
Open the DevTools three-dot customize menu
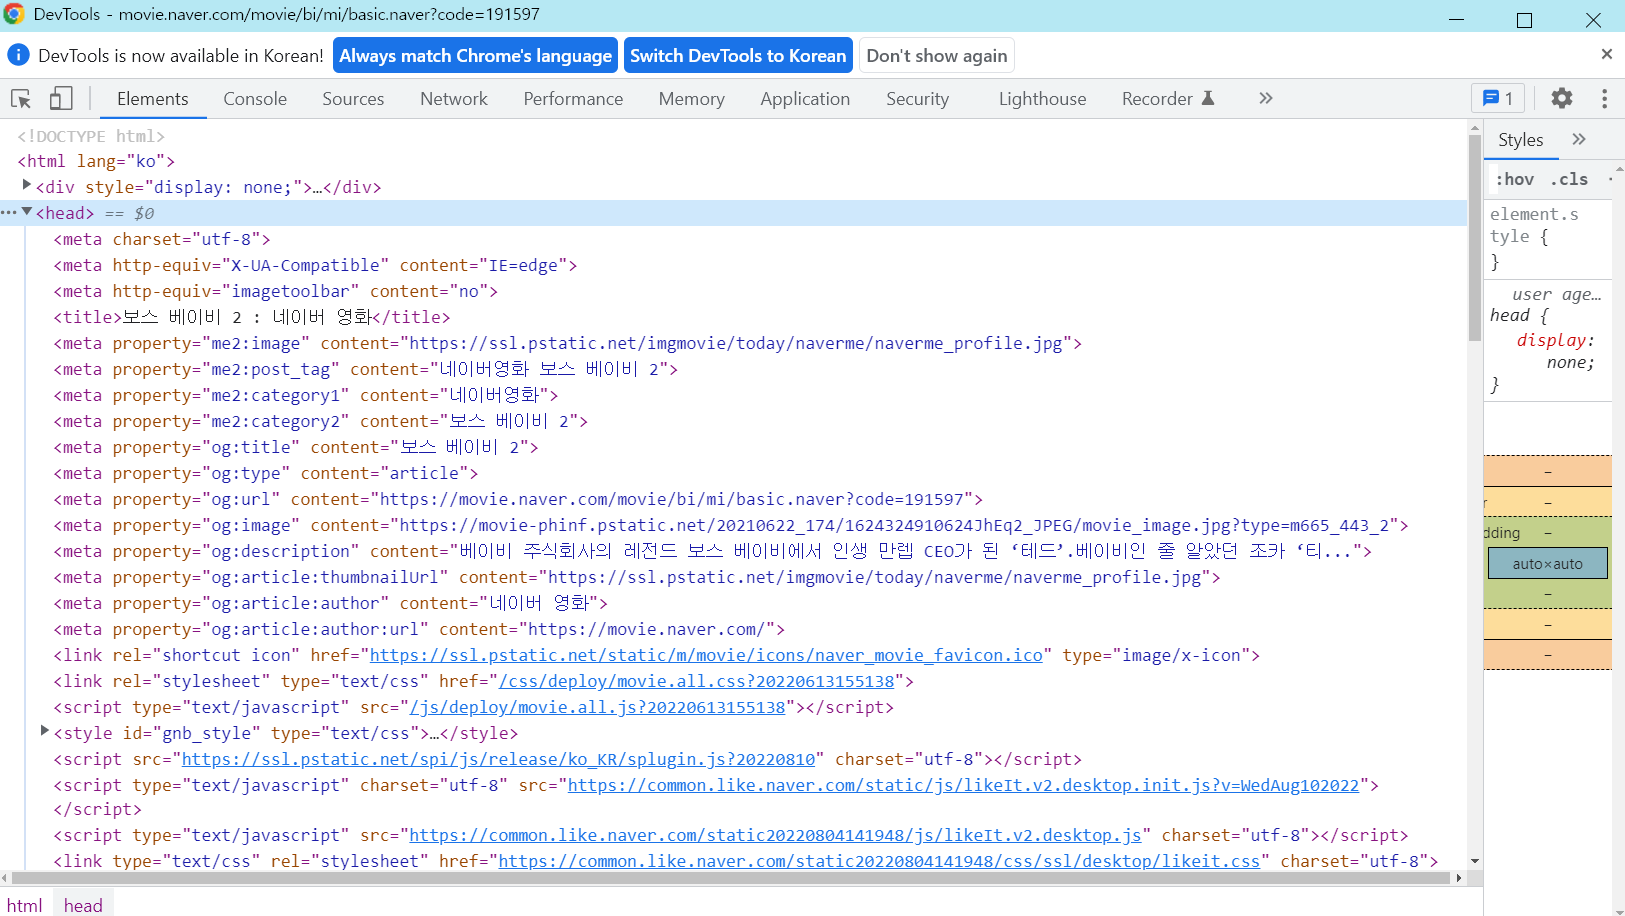pyautogui.click(x=1604, y=98)
